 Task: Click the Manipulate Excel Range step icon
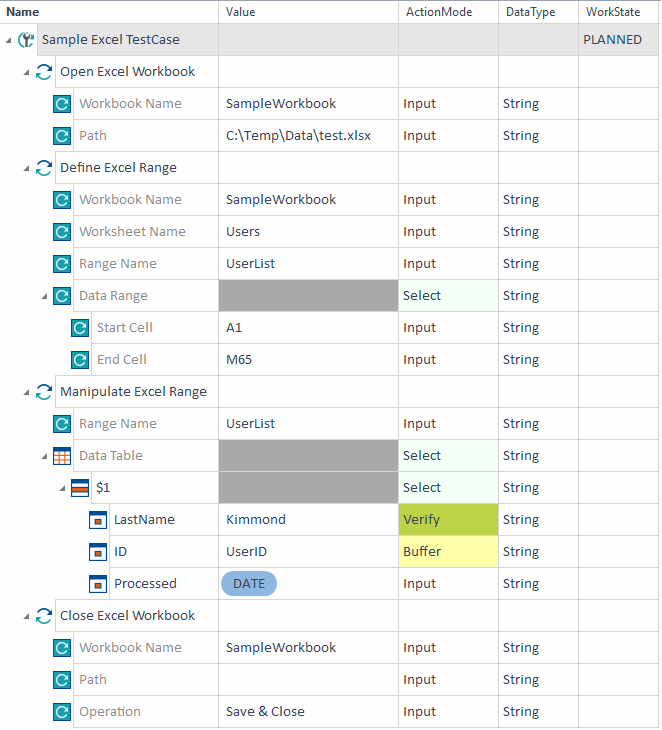pyautogui.click(x=44, y=392)
